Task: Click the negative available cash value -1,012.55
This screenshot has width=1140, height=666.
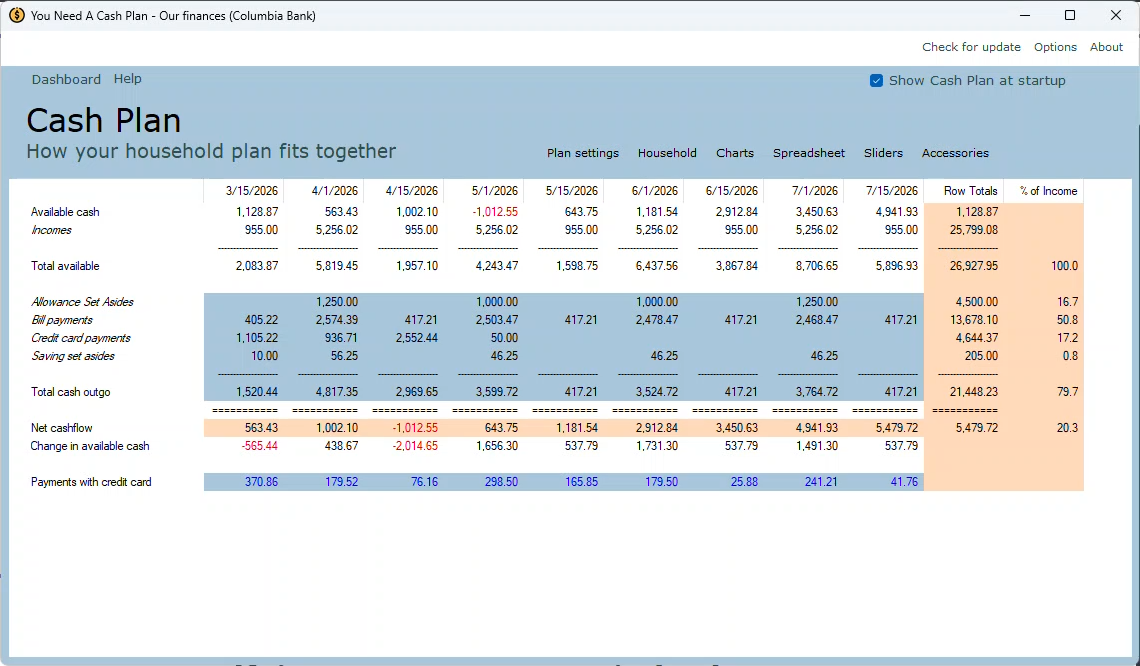Action: (495, 212)
